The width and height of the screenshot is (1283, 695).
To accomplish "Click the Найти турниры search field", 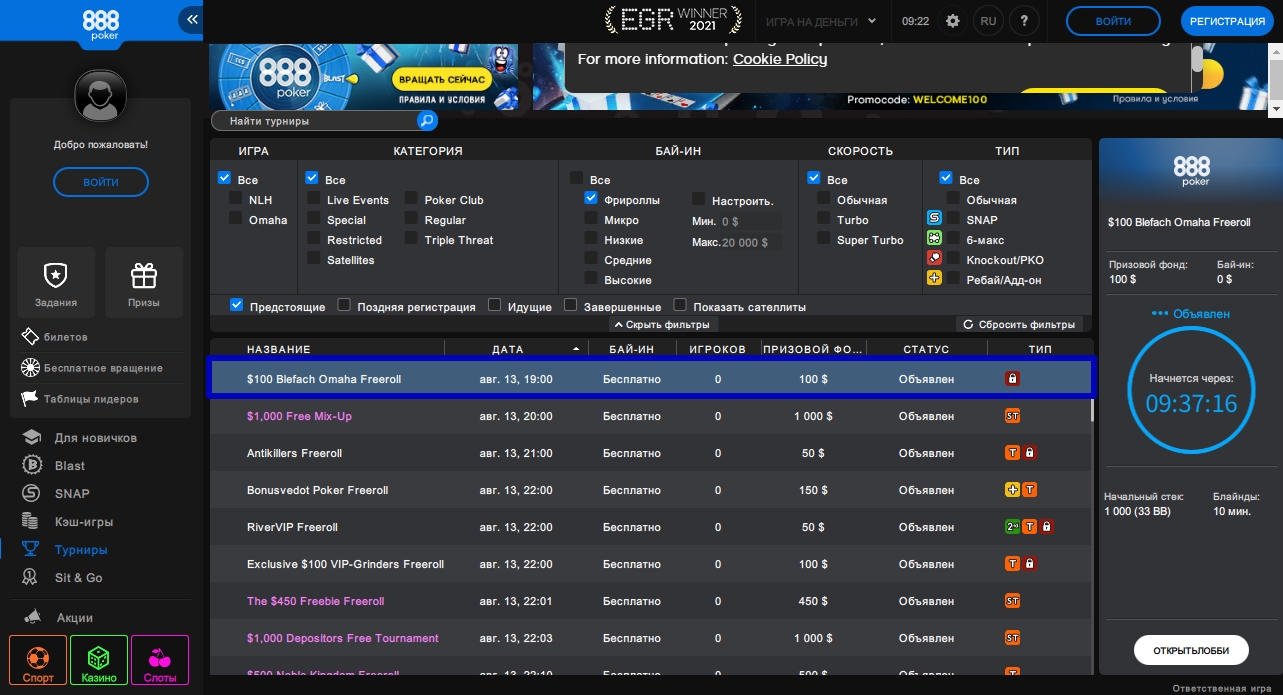I will click(x=315, y=121).
